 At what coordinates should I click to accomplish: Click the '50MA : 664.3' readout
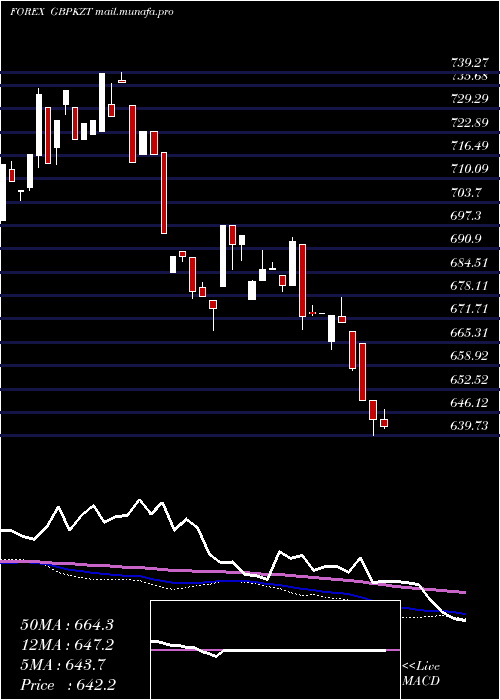pos(67,625)
